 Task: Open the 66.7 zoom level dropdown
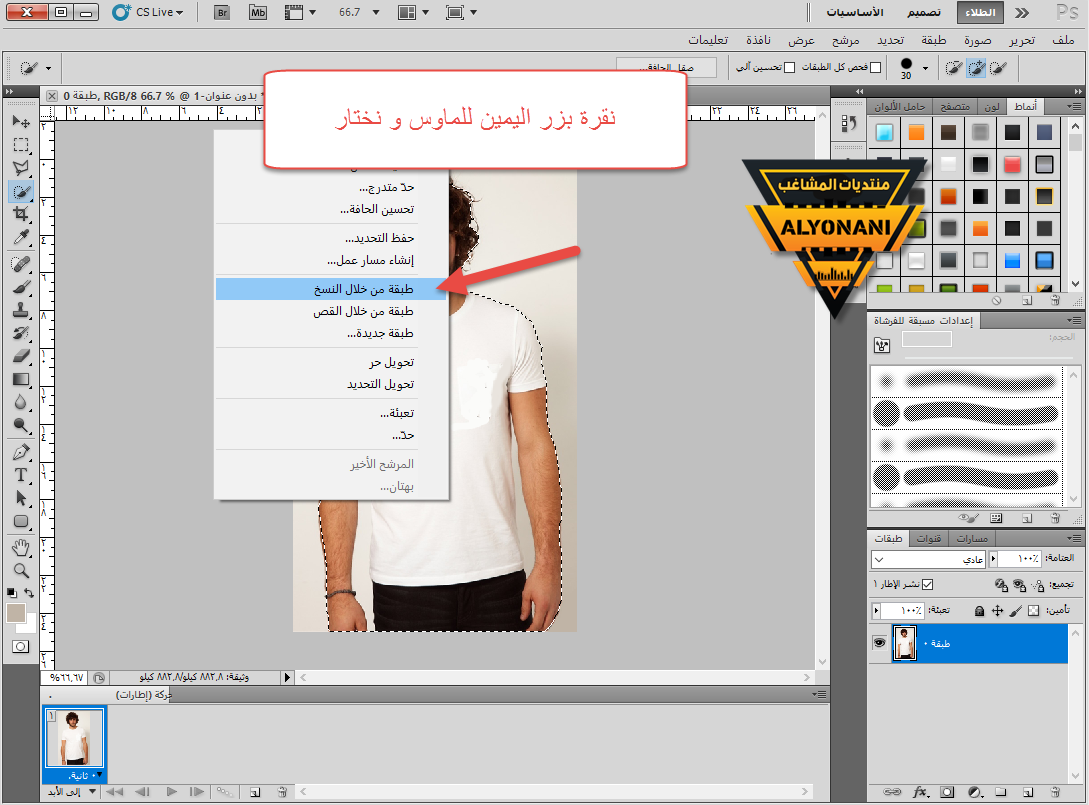(378, 12)
